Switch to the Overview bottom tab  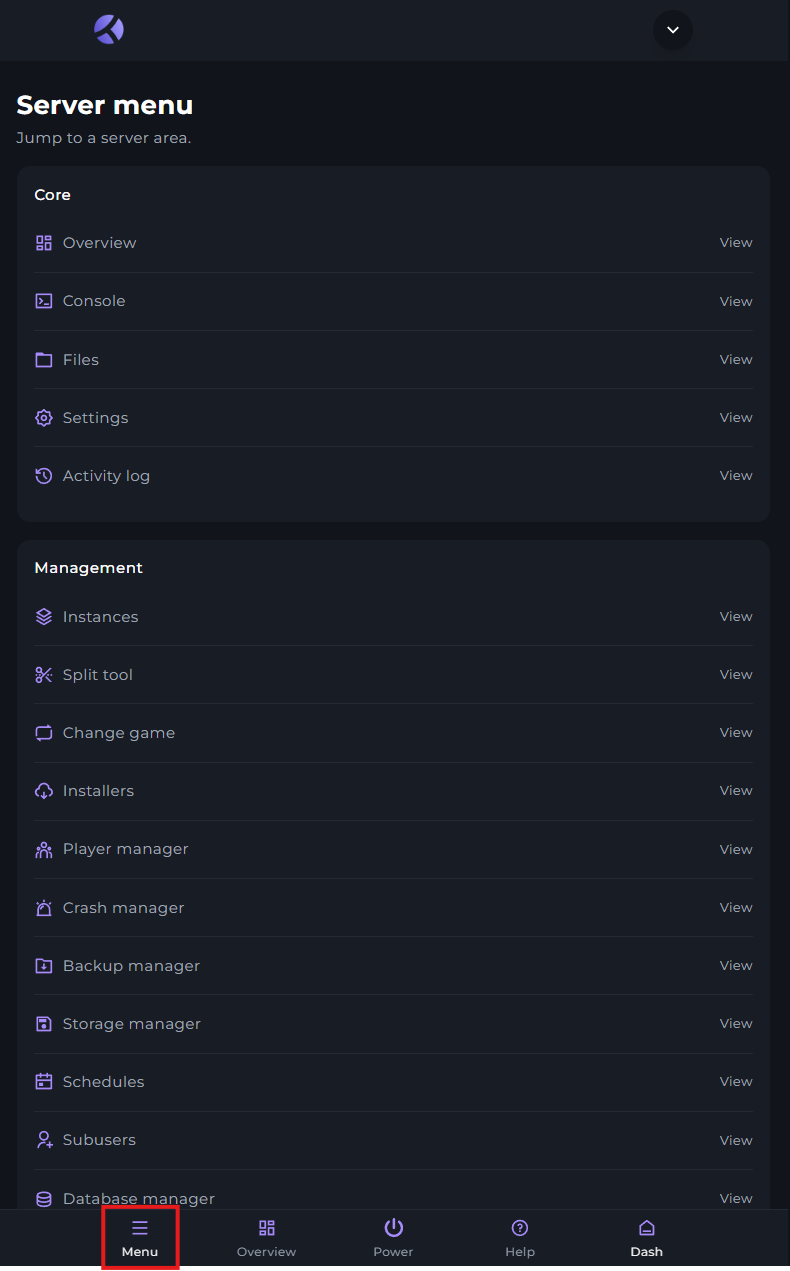tap(266, 1238)
